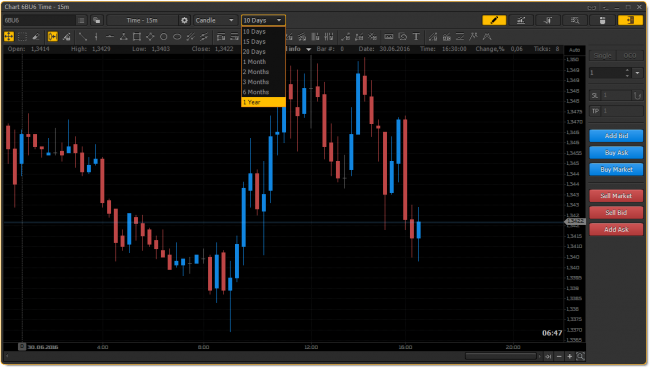Select the eraser tool in the toolbar
This screenshot has width=650, height=368.
click(x=36, y=37)
